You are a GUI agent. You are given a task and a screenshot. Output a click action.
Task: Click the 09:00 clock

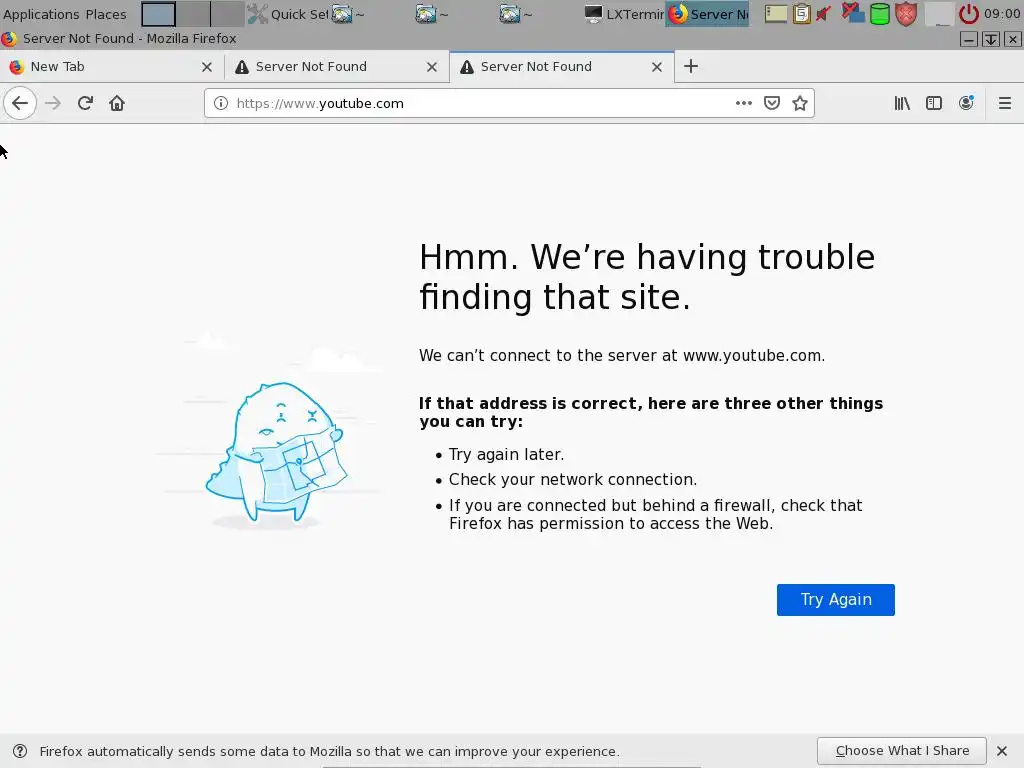tap(1002, 14)
